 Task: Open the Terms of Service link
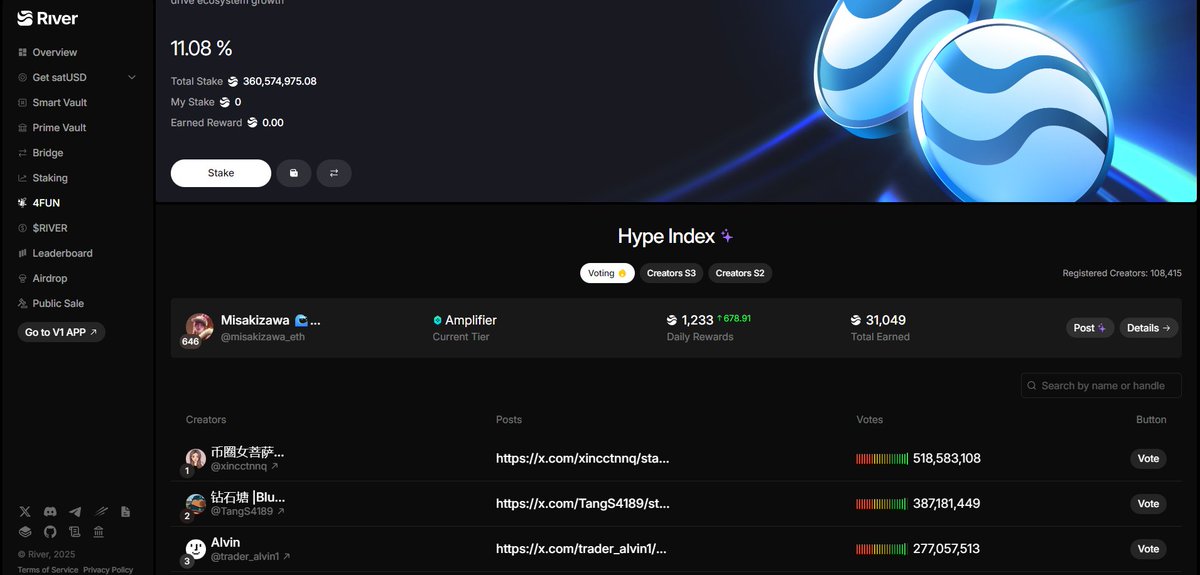click(x=47, y=570)
